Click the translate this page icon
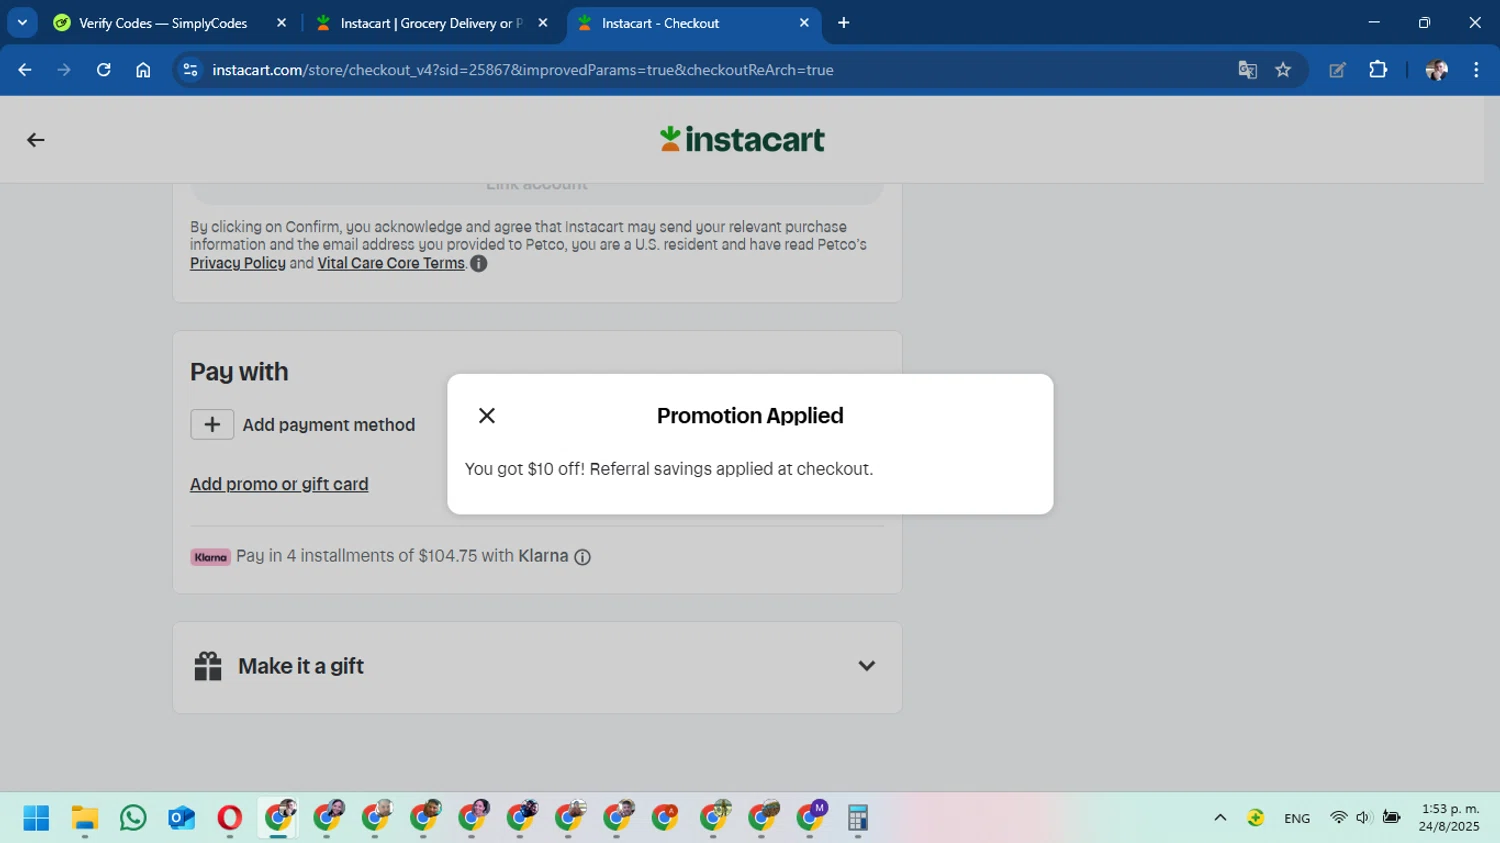Screen dimensions: 1500x843 (x=1247, y=70)
